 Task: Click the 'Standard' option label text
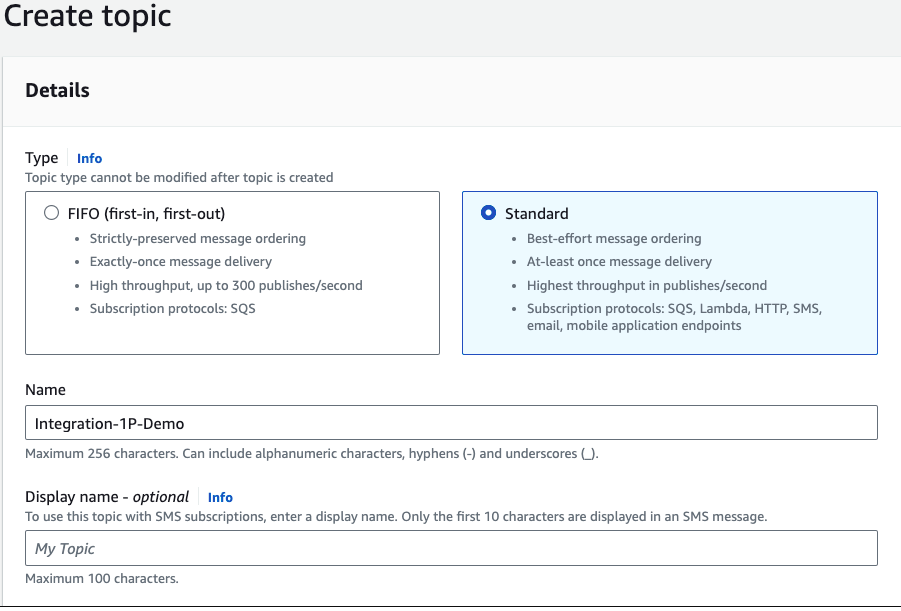coord(536,213)
